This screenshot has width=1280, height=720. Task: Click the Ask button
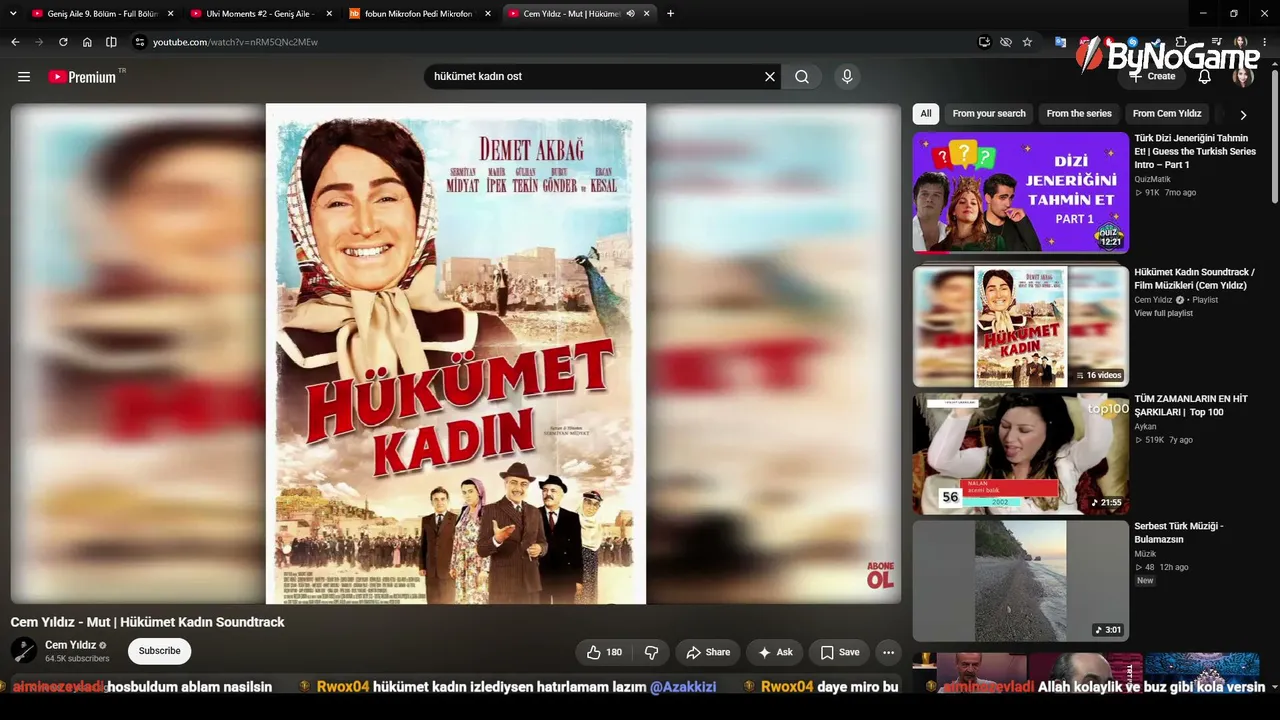775,652
